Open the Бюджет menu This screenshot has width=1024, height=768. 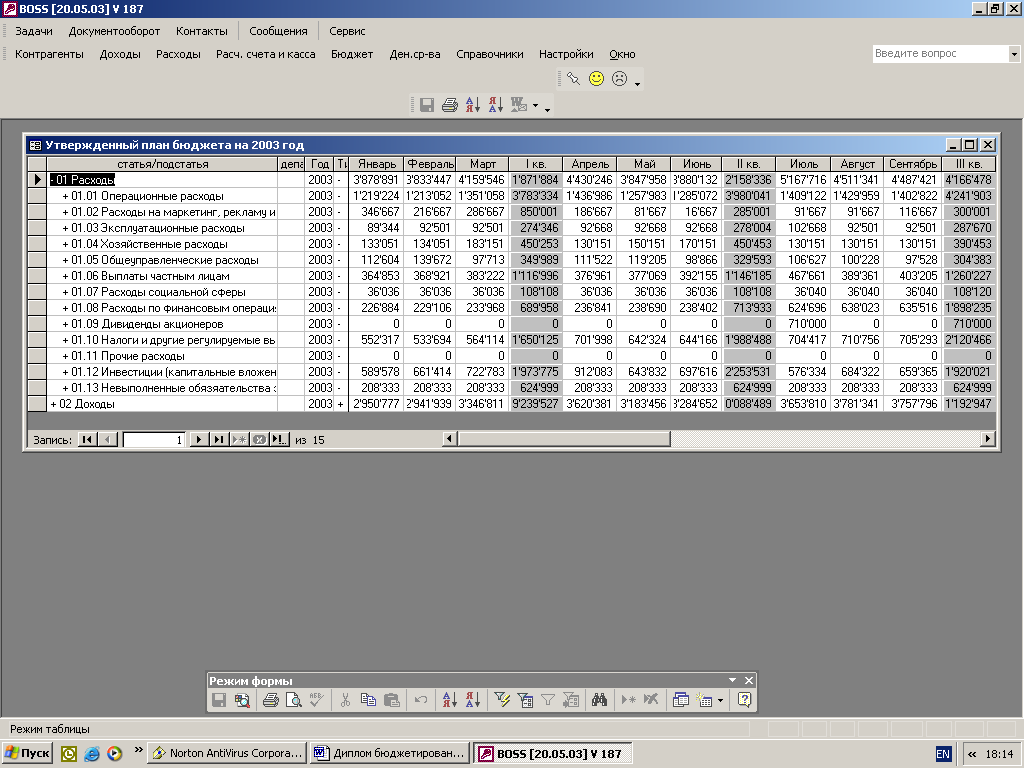pos(352,54)
